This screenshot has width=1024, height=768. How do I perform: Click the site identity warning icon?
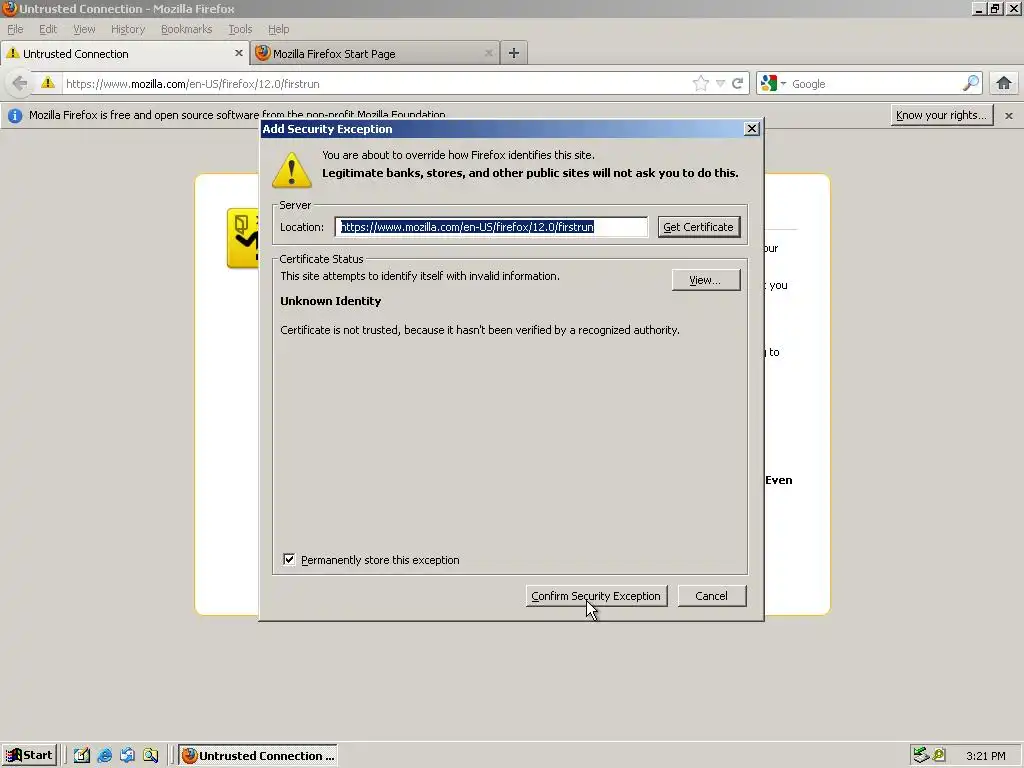coord(48,83)
